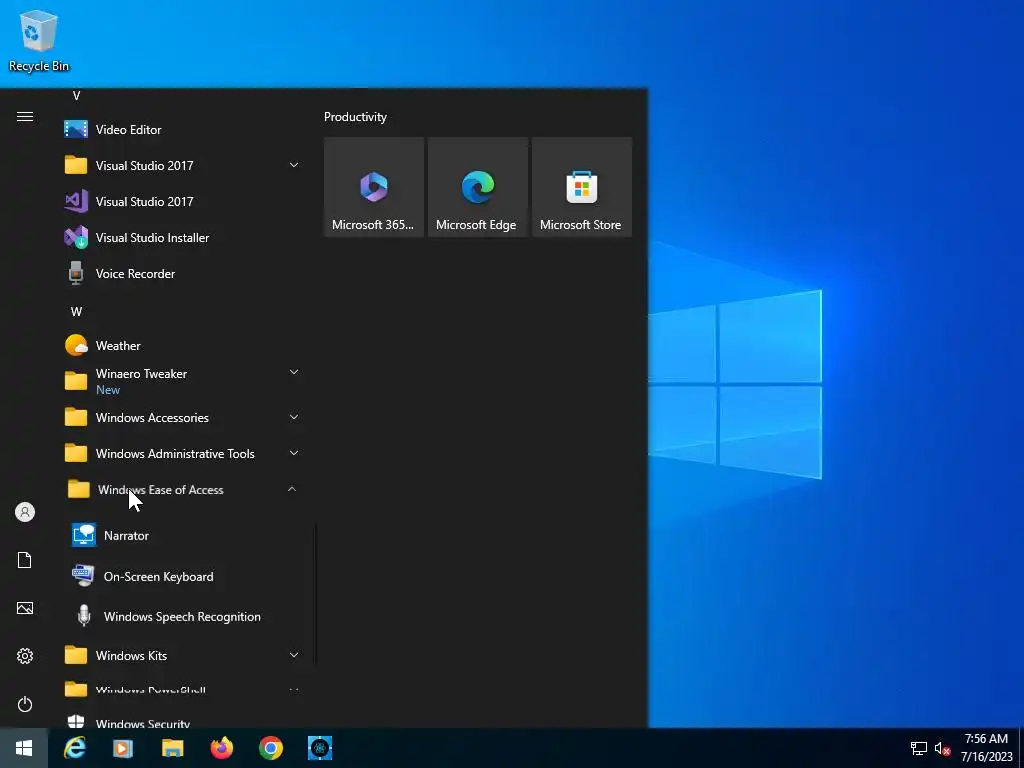Image resolution: width=1024 pixels, height=768 pixels.
Task: Open the blue gear app on taskbar
Action: pyautogui.click(x=320, y=748)
